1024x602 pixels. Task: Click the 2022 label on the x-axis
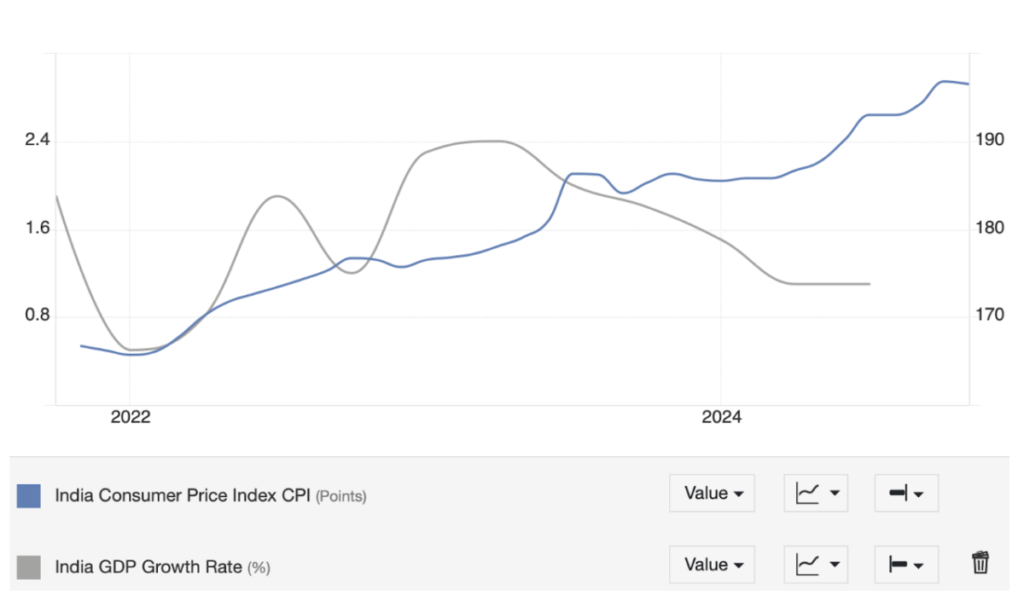(x=130, y=417)
